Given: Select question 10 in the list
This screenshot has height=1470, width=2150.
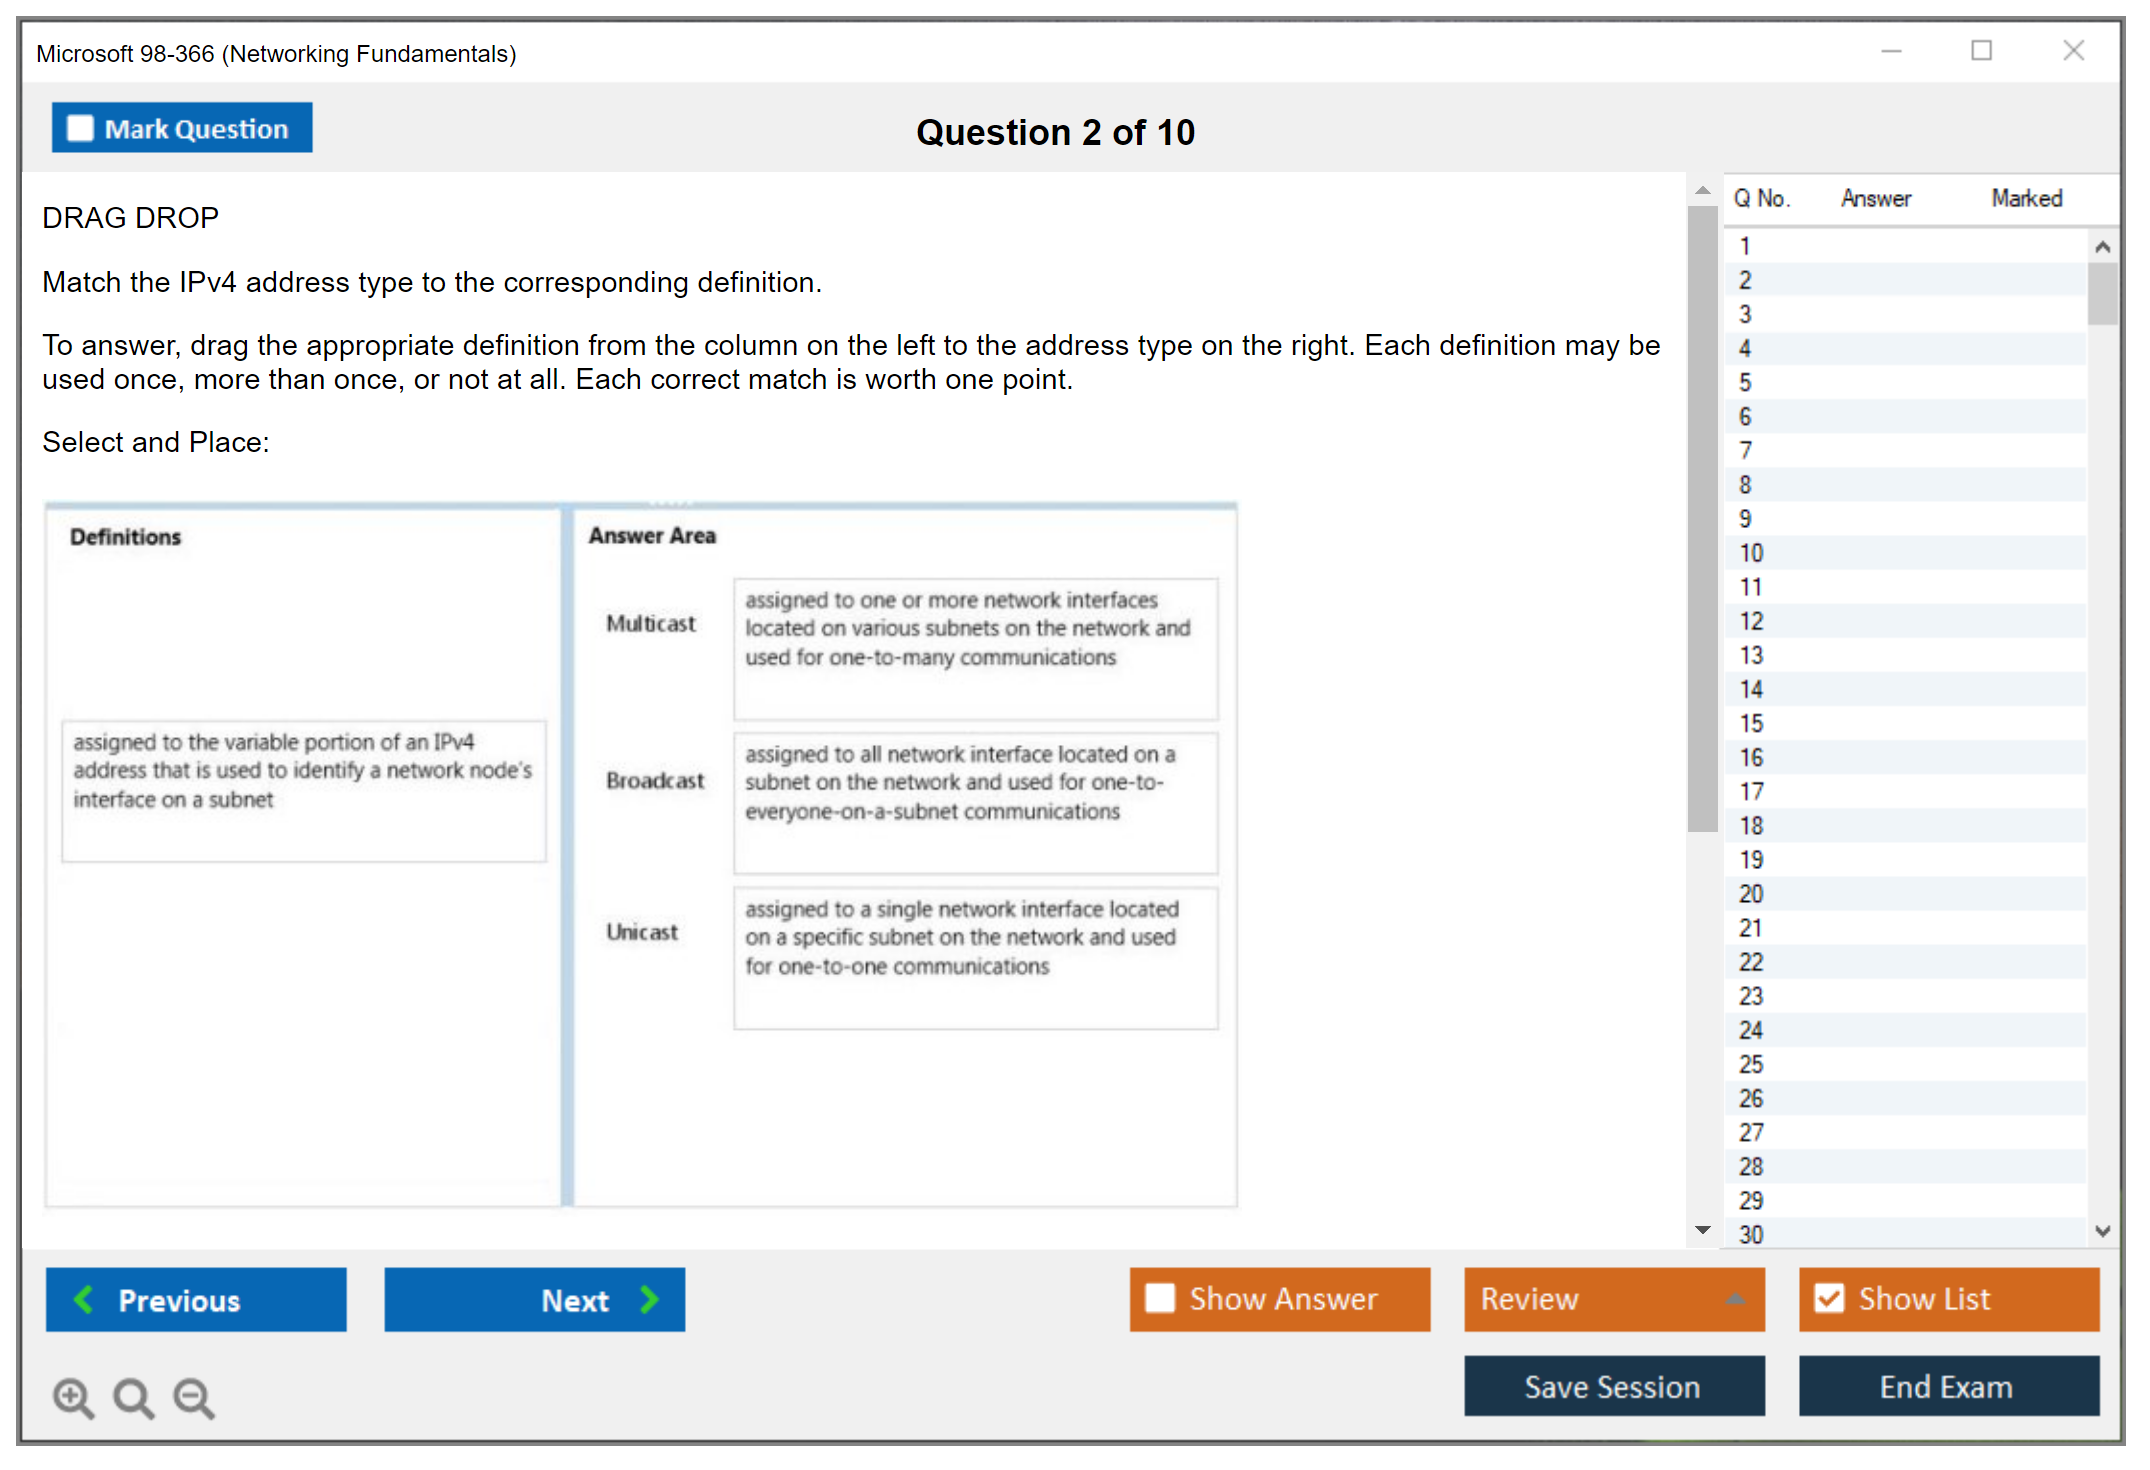Looking at the screenshot, I should click(x=1751, y=553).
